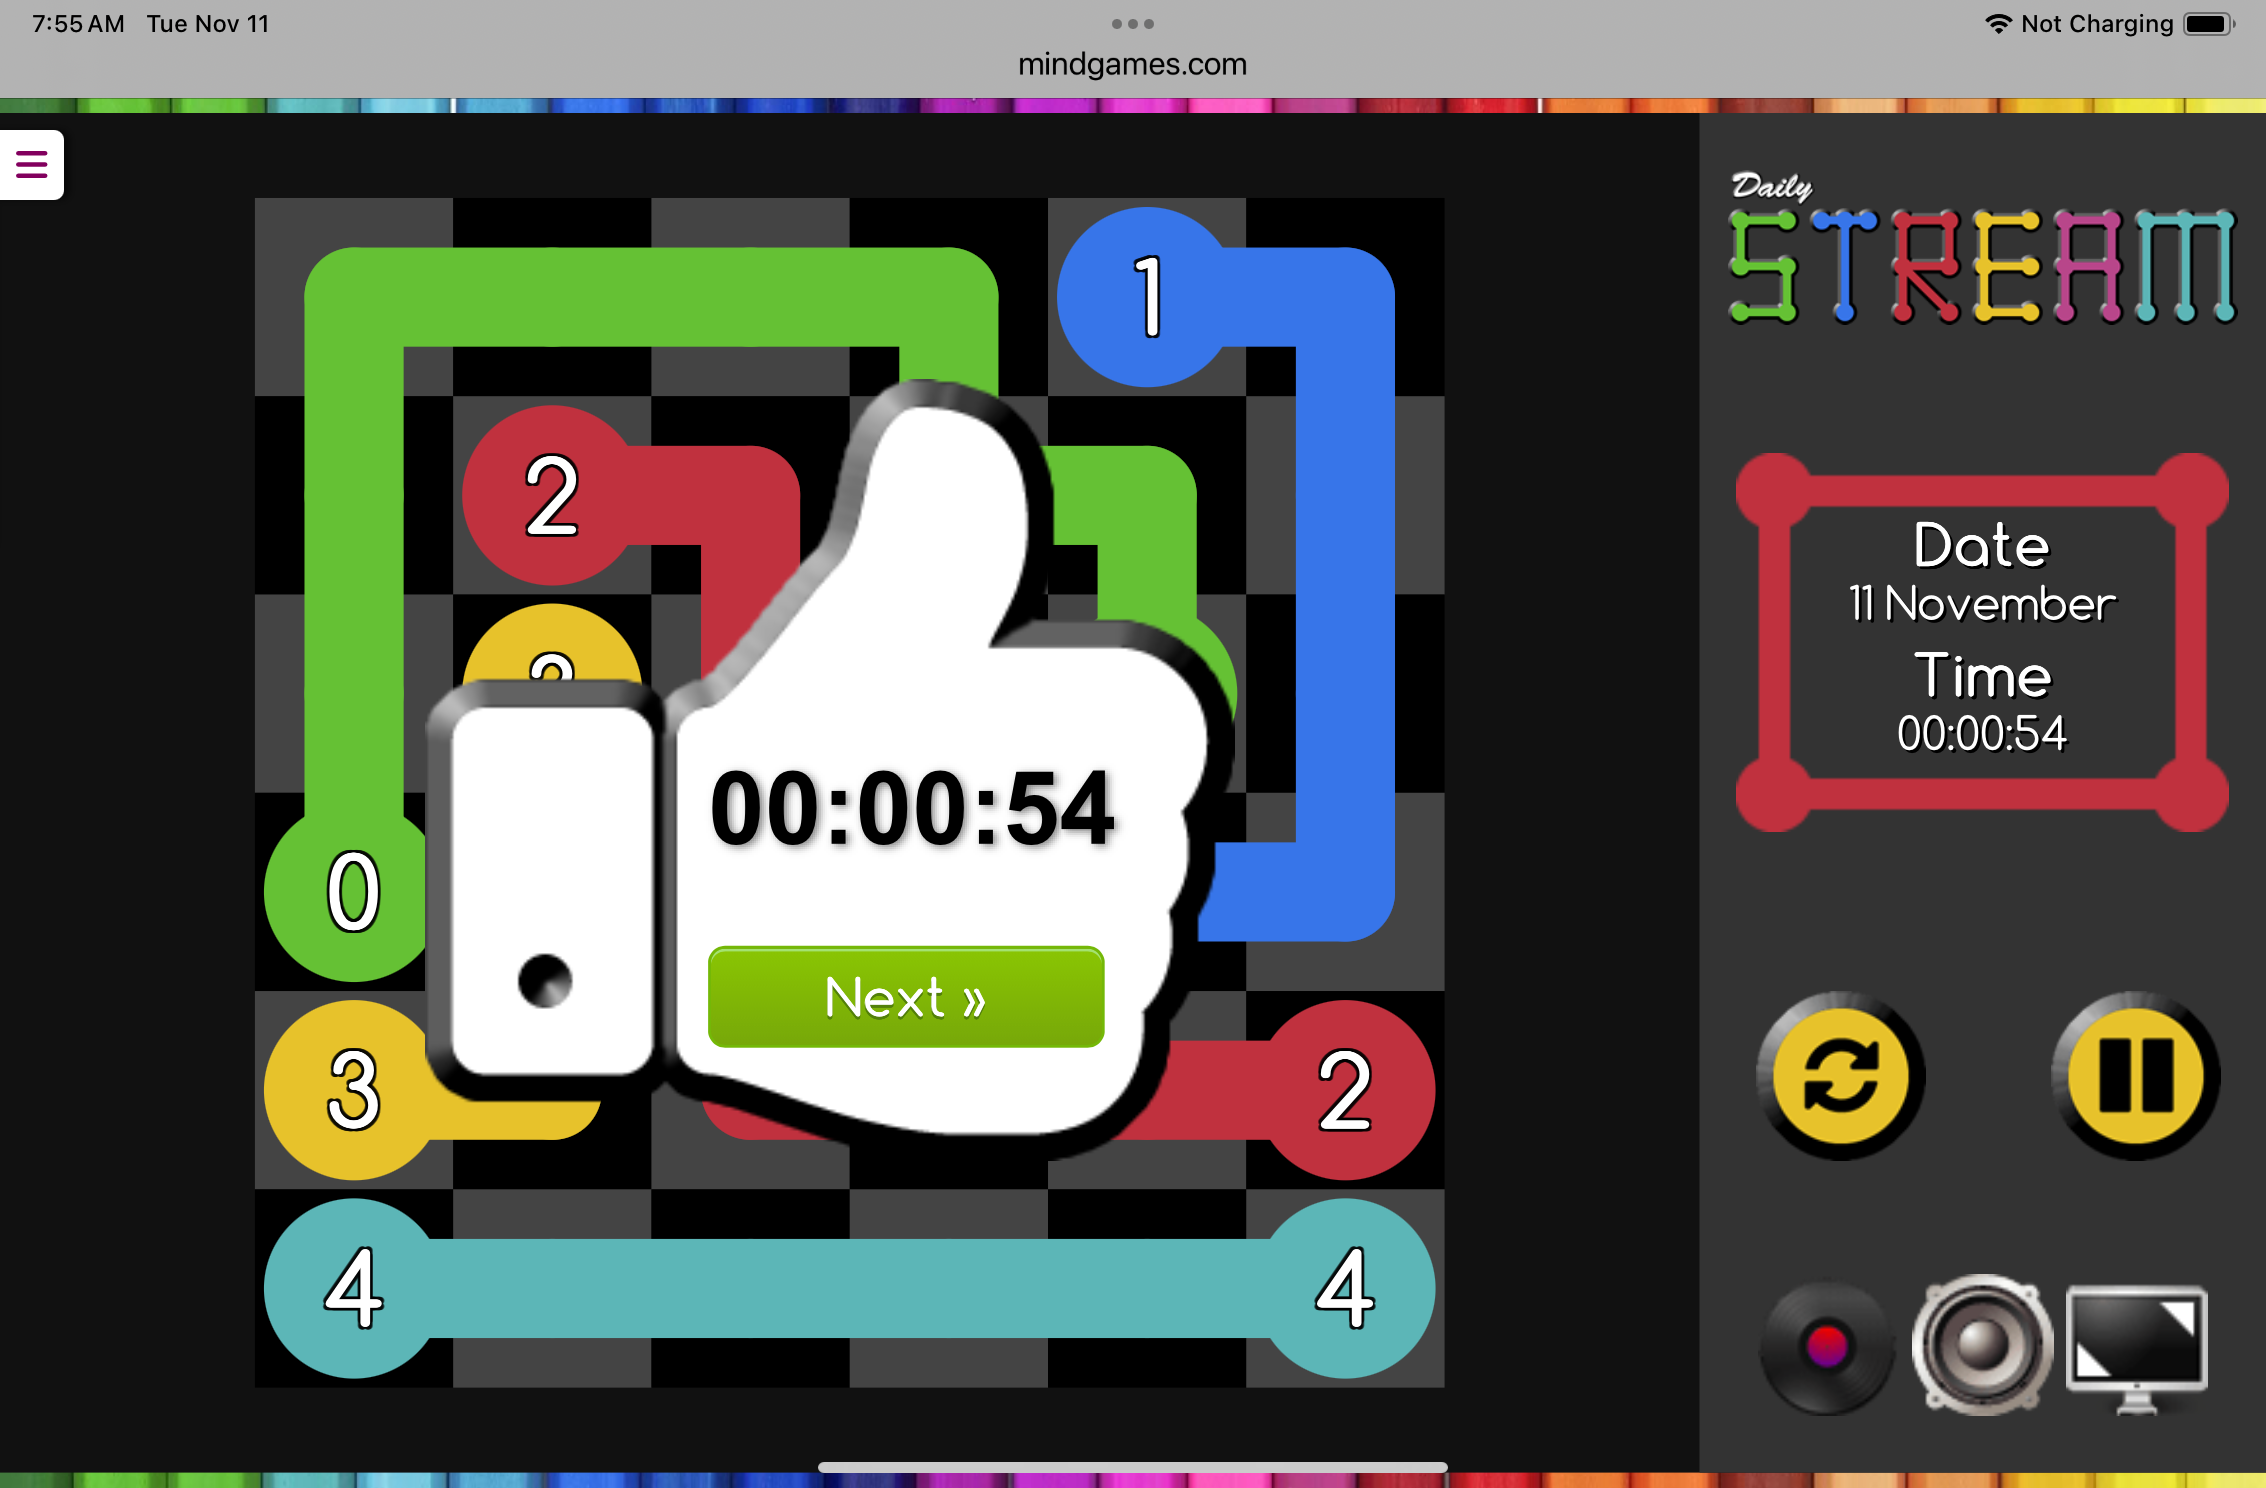This screenshot has height=1488, width=2266.
Task: Toggle fullscreen with the monitor icon
Action: (2137, 1344)
